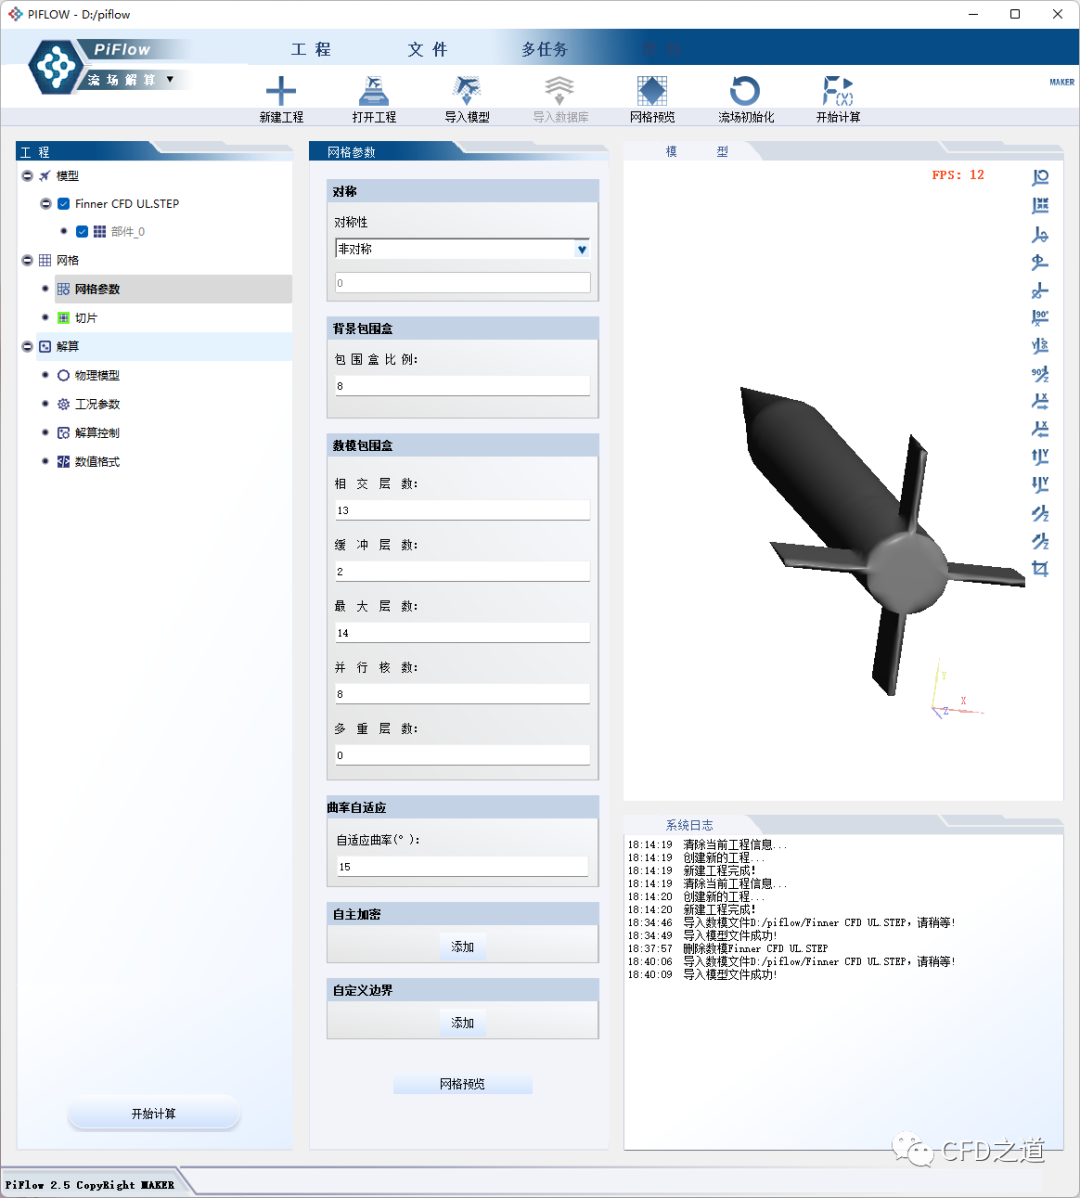Image resolution: width=1080 pixels, height=1198 pixels.
Task: Click the rotate 90° about X icon
Action: (x=1040, y=317)
